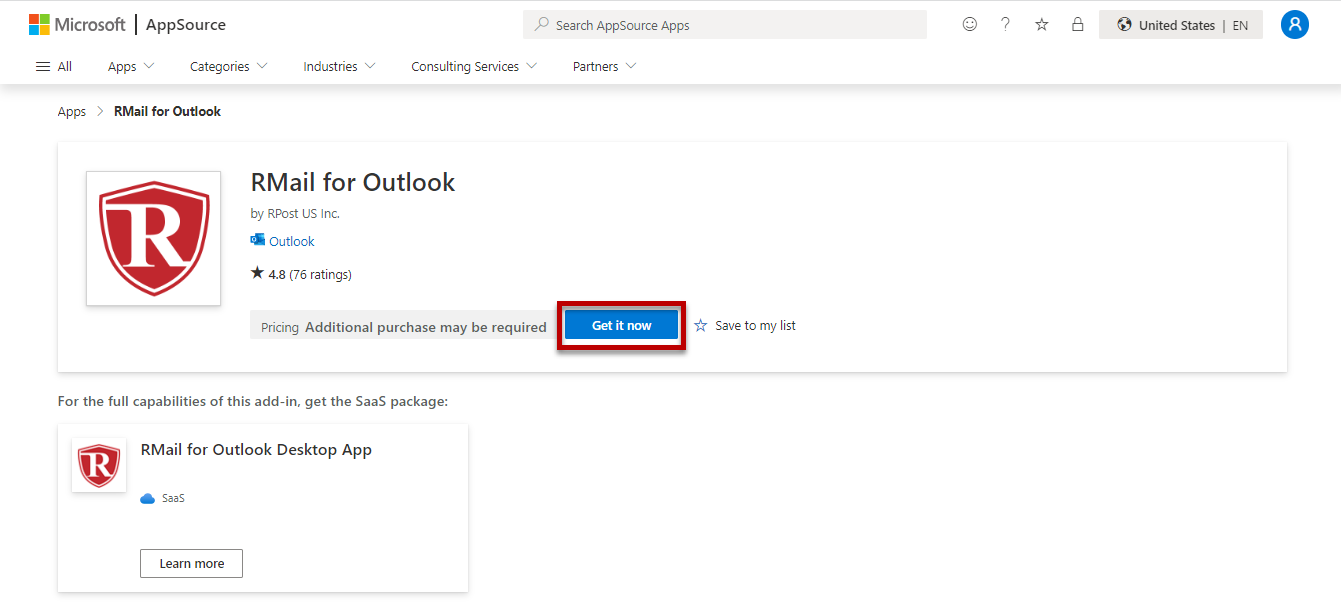Send feedback via the smiley face icon
Viewport: 1341px width, 606px height.
(x=969, y=23)
